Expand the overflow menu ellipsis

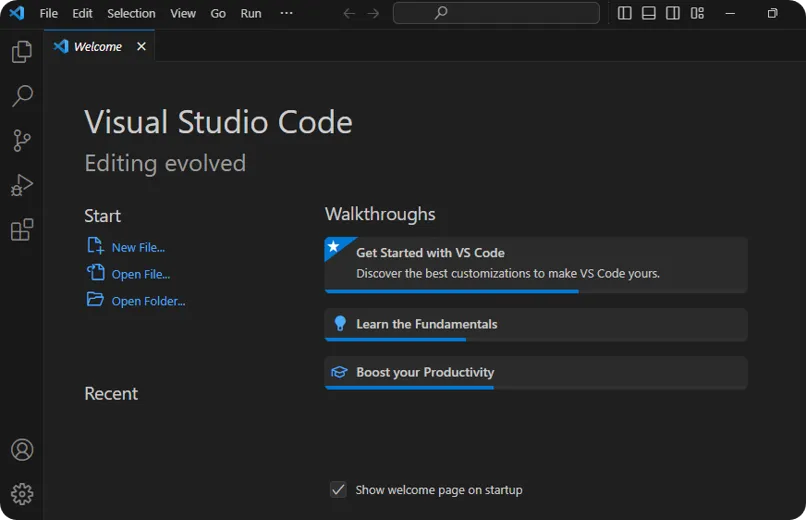pyautogui.click(x=287, y=13)
